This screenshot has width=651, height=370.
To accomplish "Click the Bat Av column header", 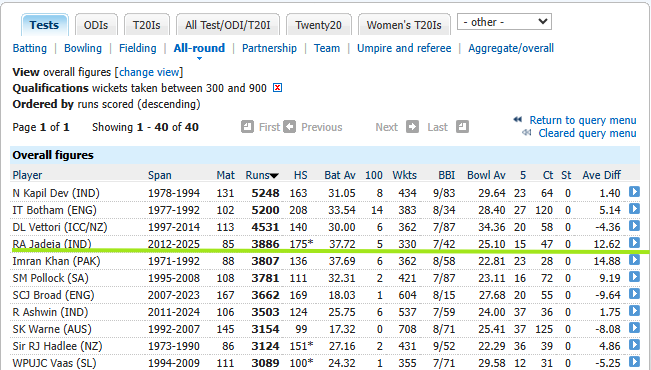I will pyautogui.click(x=340, y=175).
